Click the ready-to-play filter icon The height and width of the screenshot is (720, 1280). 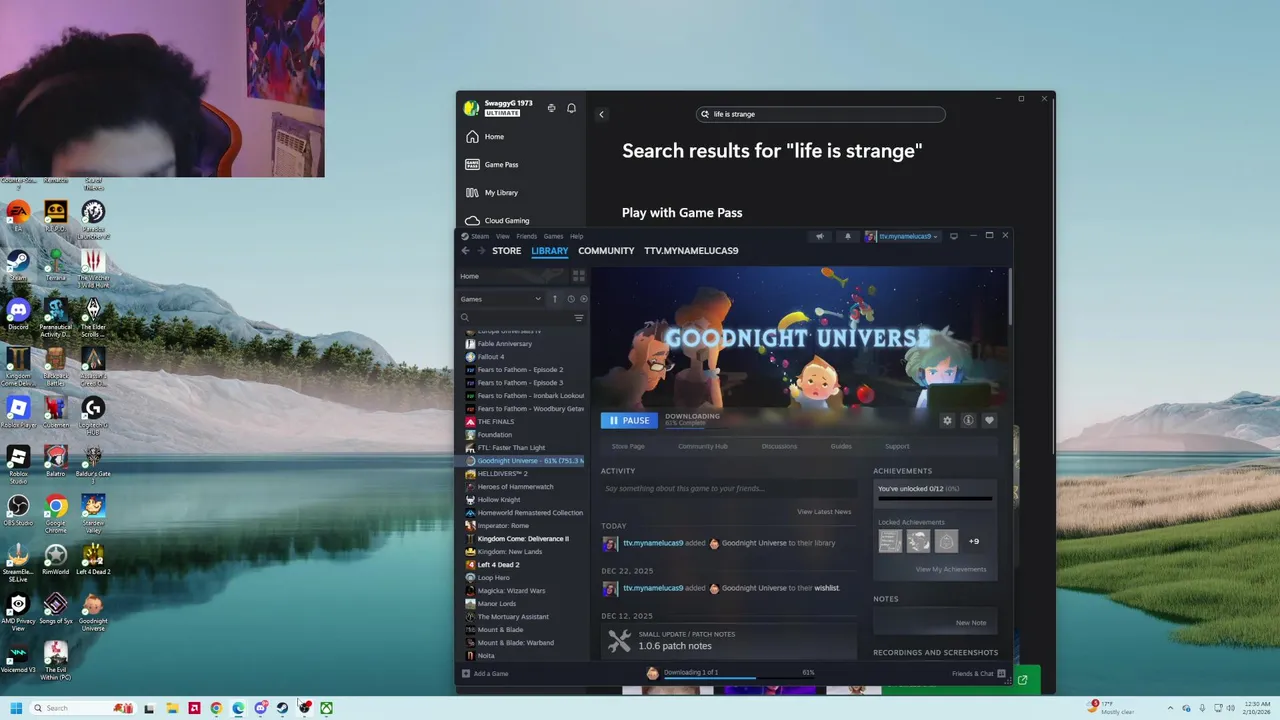click(x=584, y=299)
